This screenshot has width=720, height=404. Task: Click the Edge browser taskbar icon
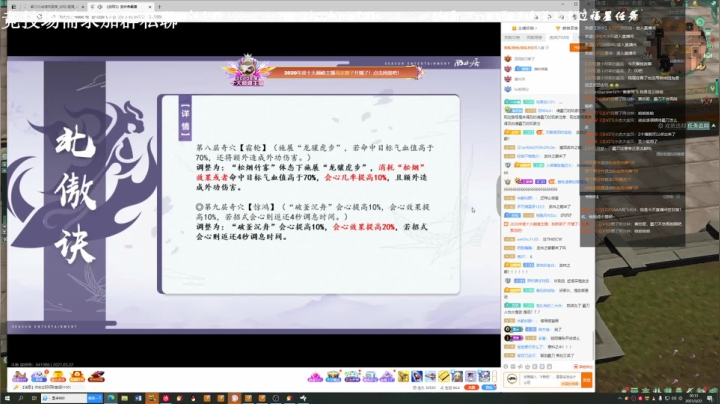point(111,398)
